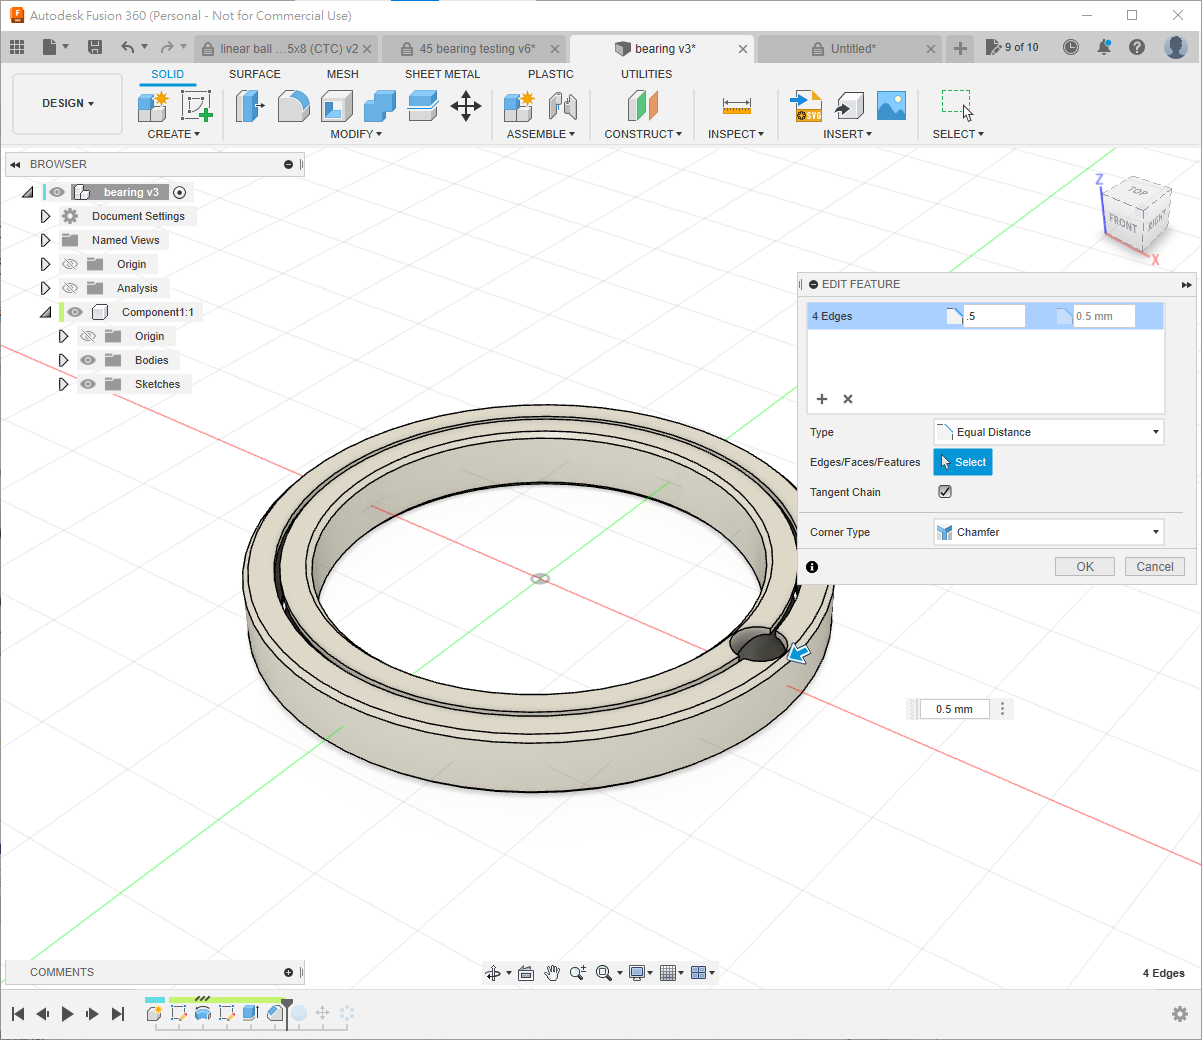Screen dimensions: 1202x1040
Task: Click the Create Sketch icon
Action: [x=196, y=106]
